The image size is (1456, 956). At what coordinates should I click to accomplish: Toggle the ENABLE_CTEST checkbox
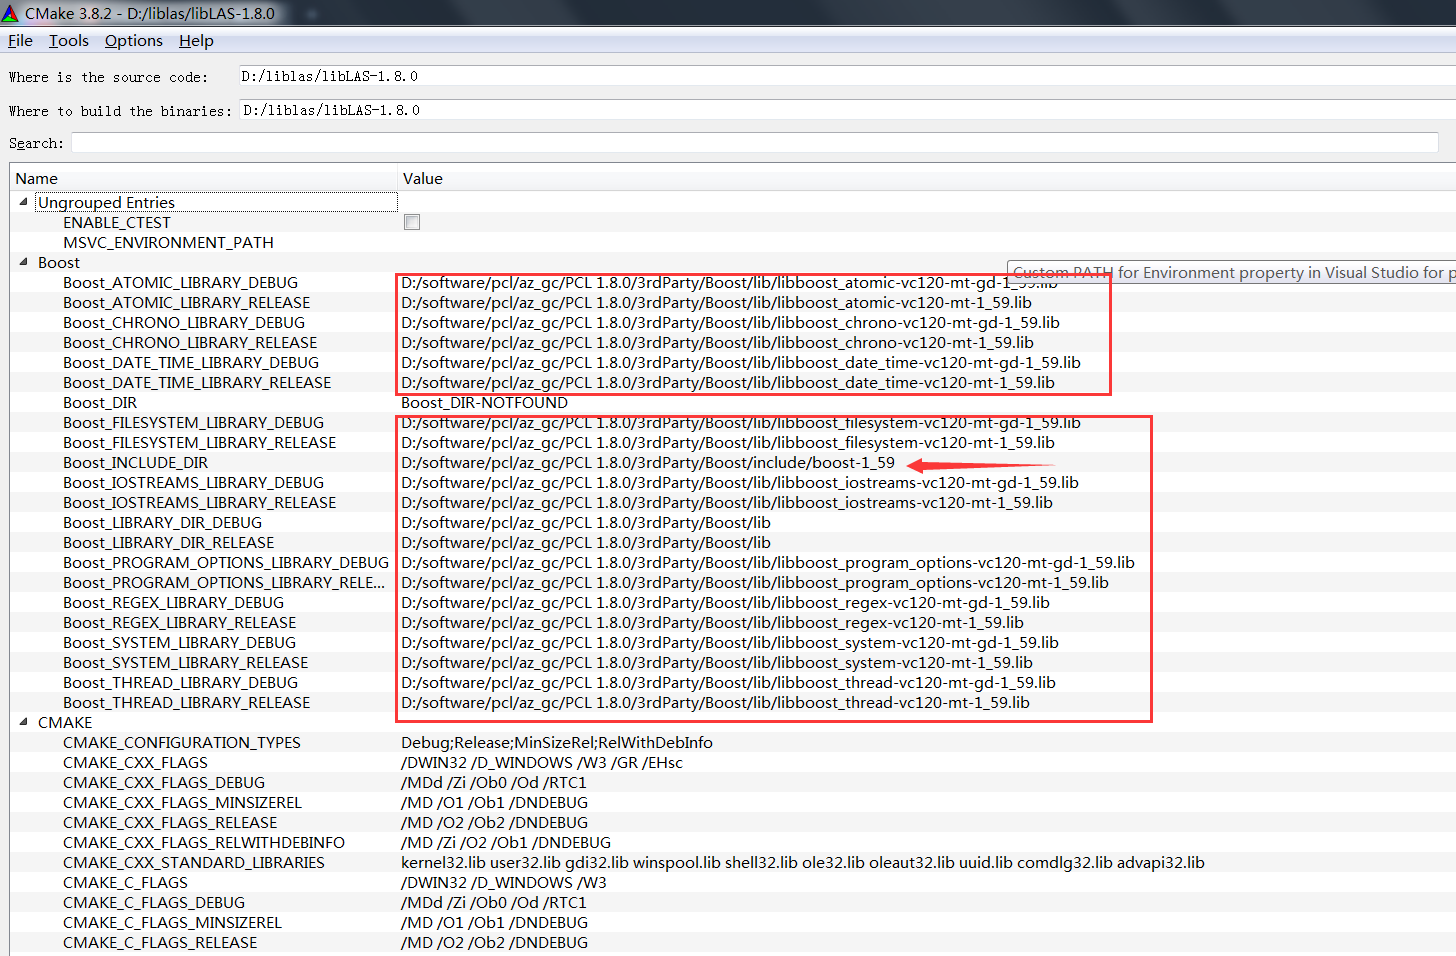pyautogui.click(x=412, y=222)
